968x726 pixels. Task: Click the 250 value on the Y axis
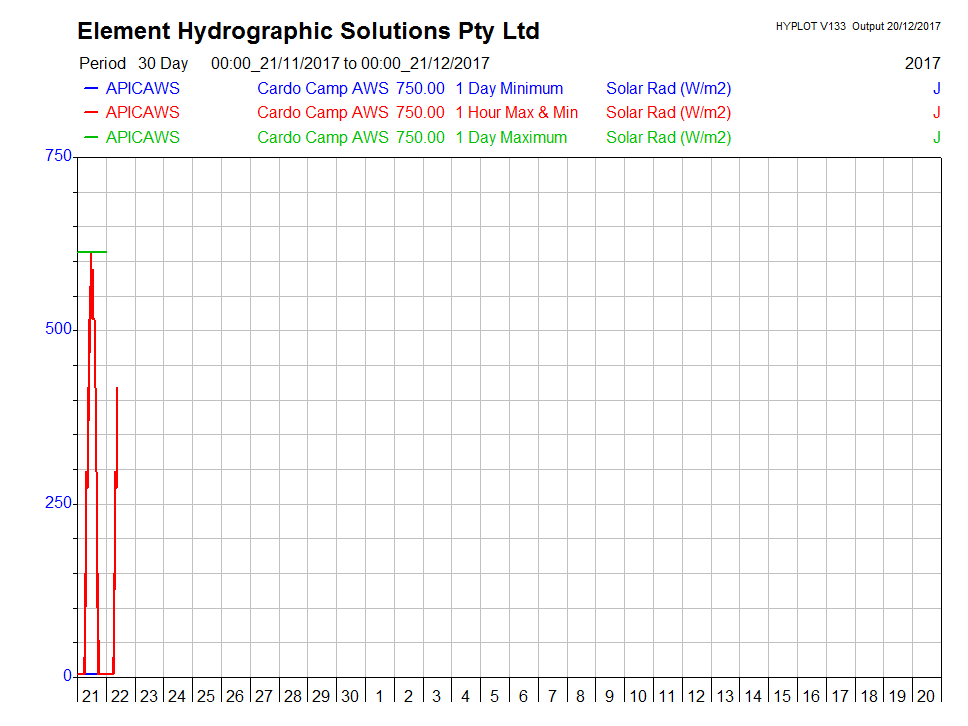58,503
